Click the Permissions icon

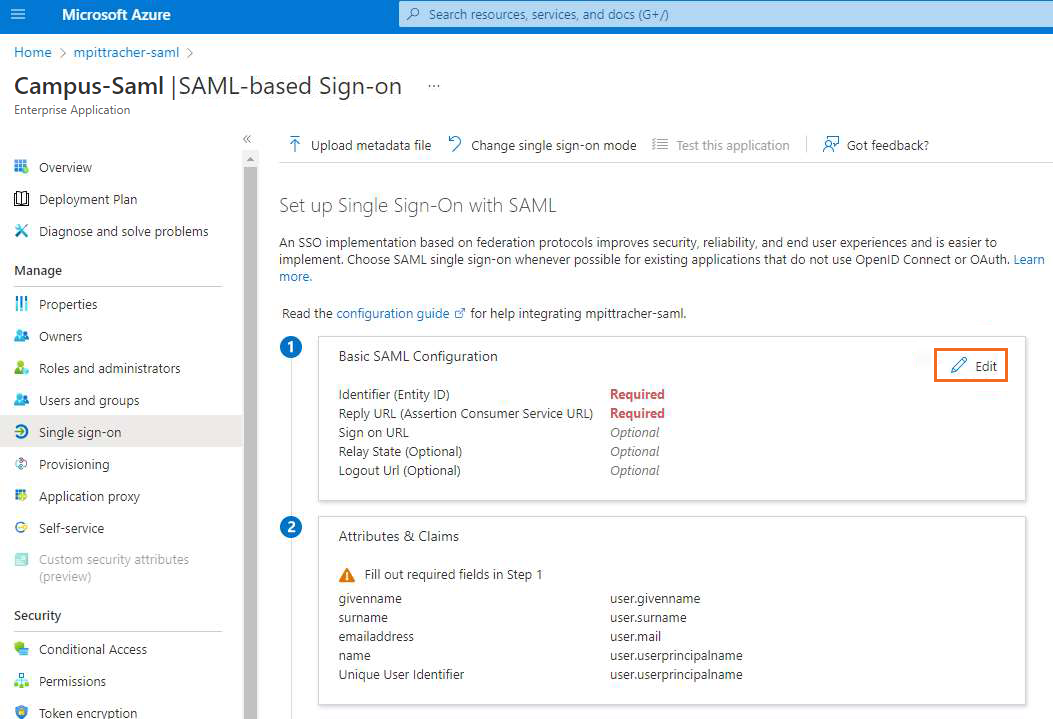click(21, 681)
